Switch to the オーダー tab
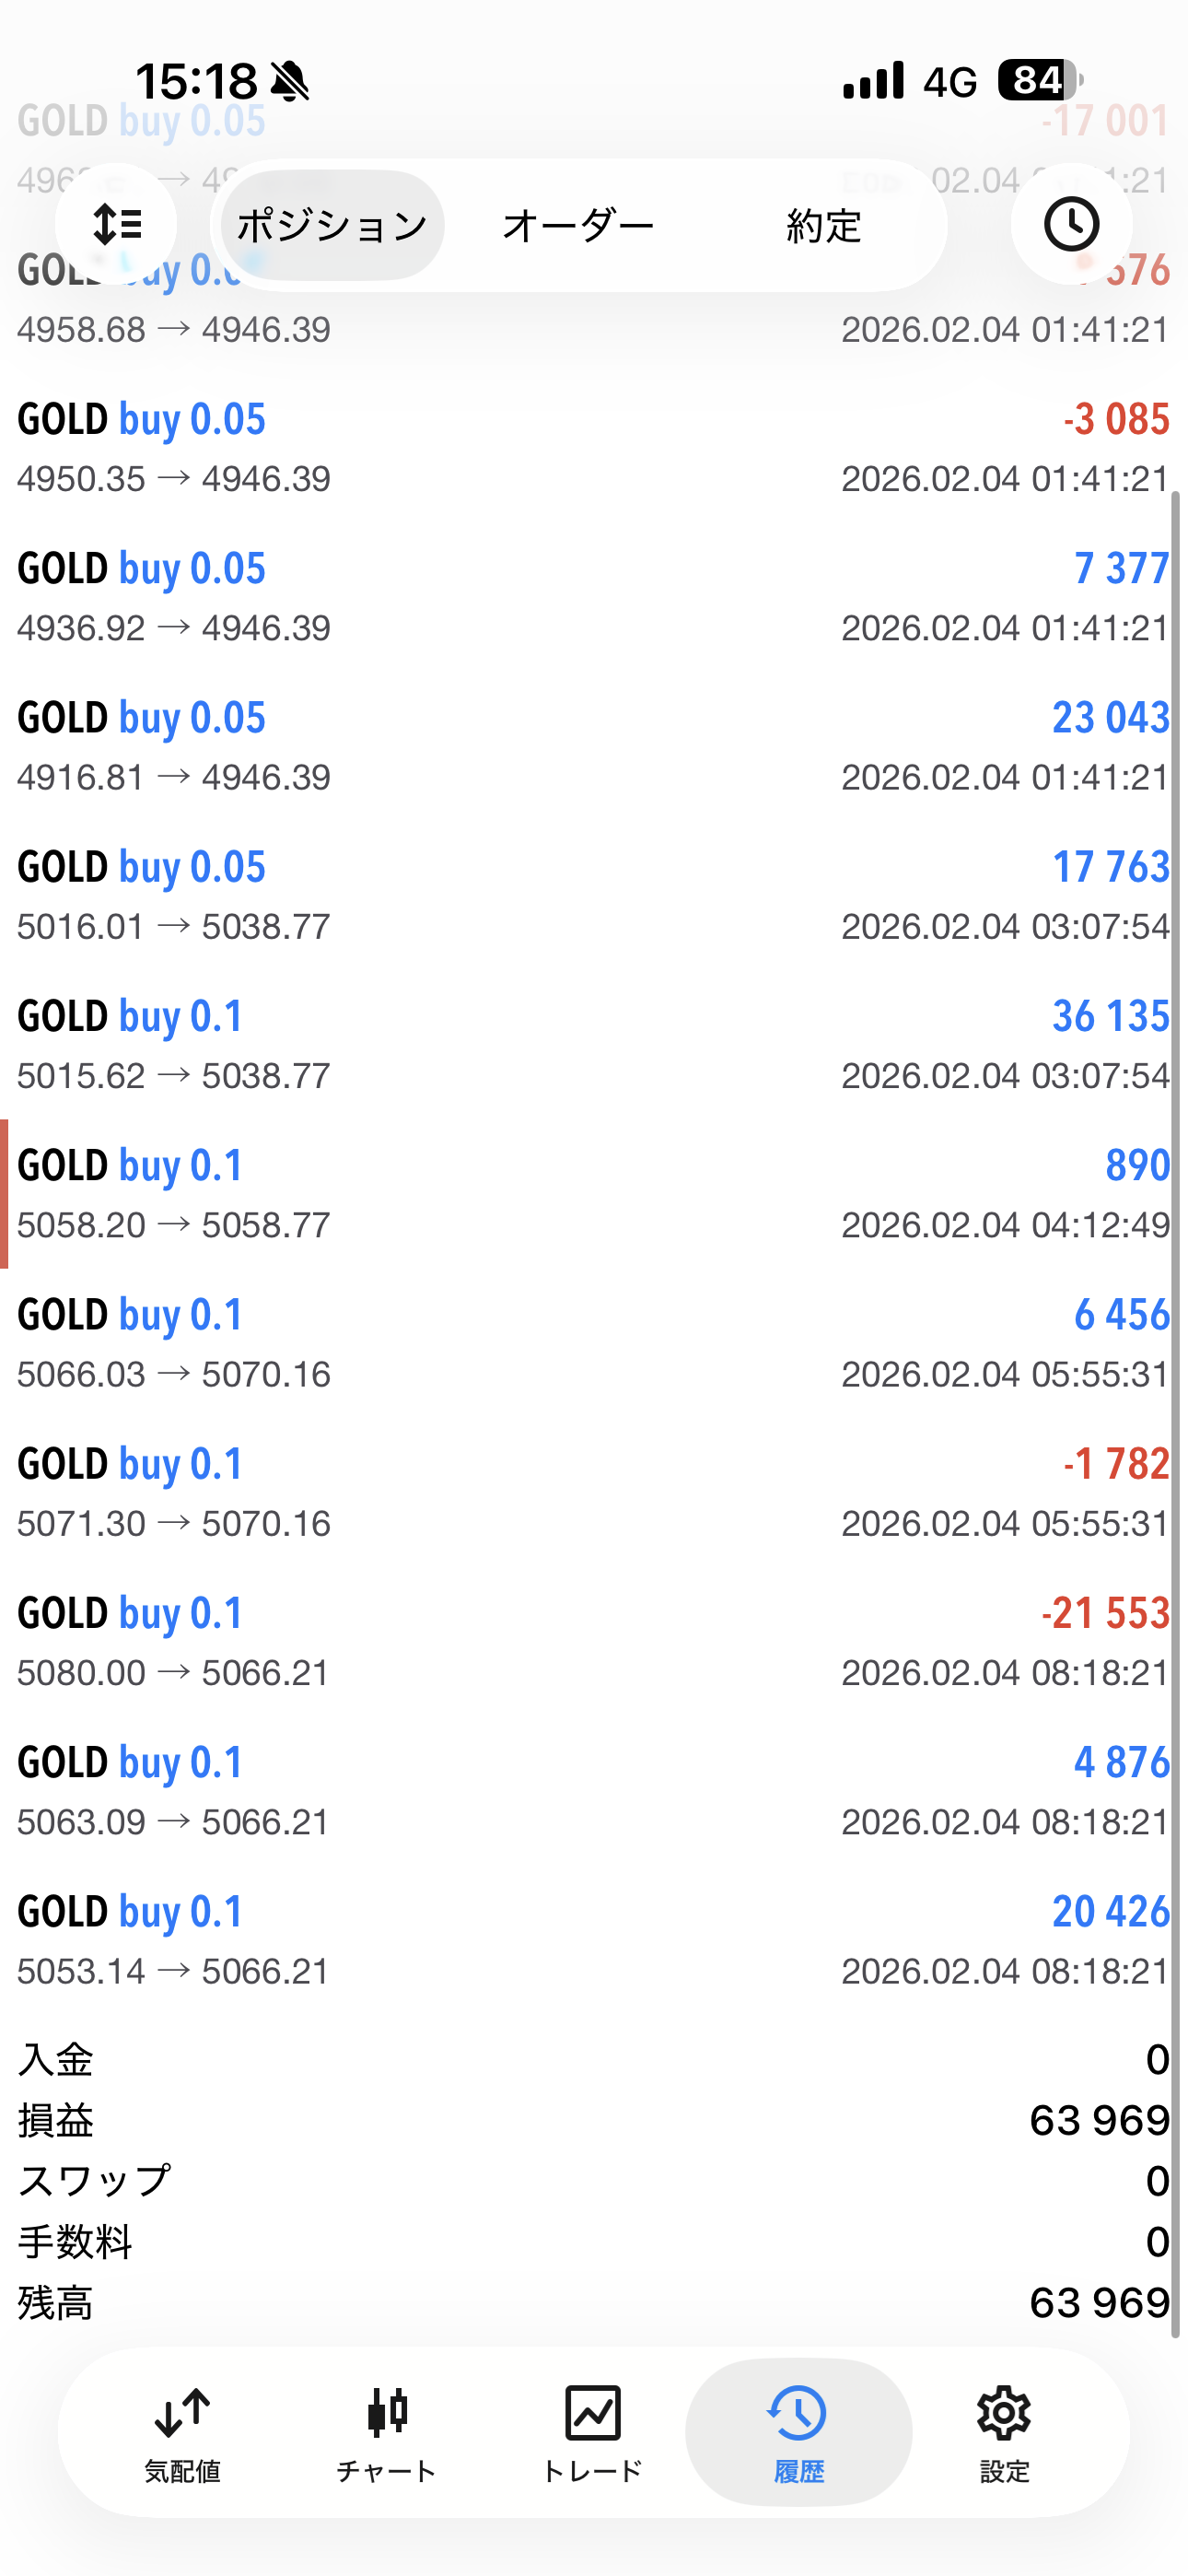 [578, 226]
